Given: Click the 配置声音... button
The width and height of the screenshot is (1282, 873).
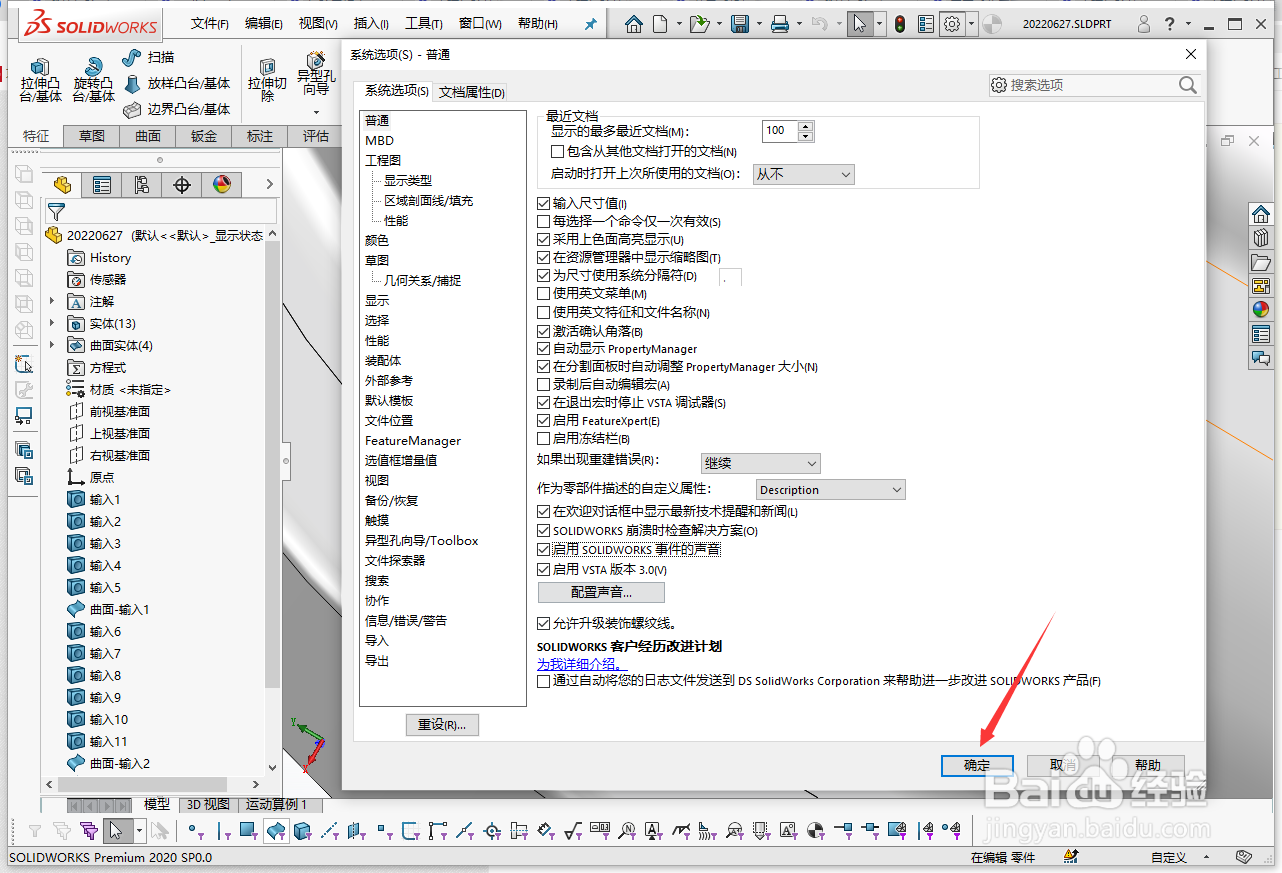Looking at the screenshot, I should pyautogui.click(x=601, y=593).
